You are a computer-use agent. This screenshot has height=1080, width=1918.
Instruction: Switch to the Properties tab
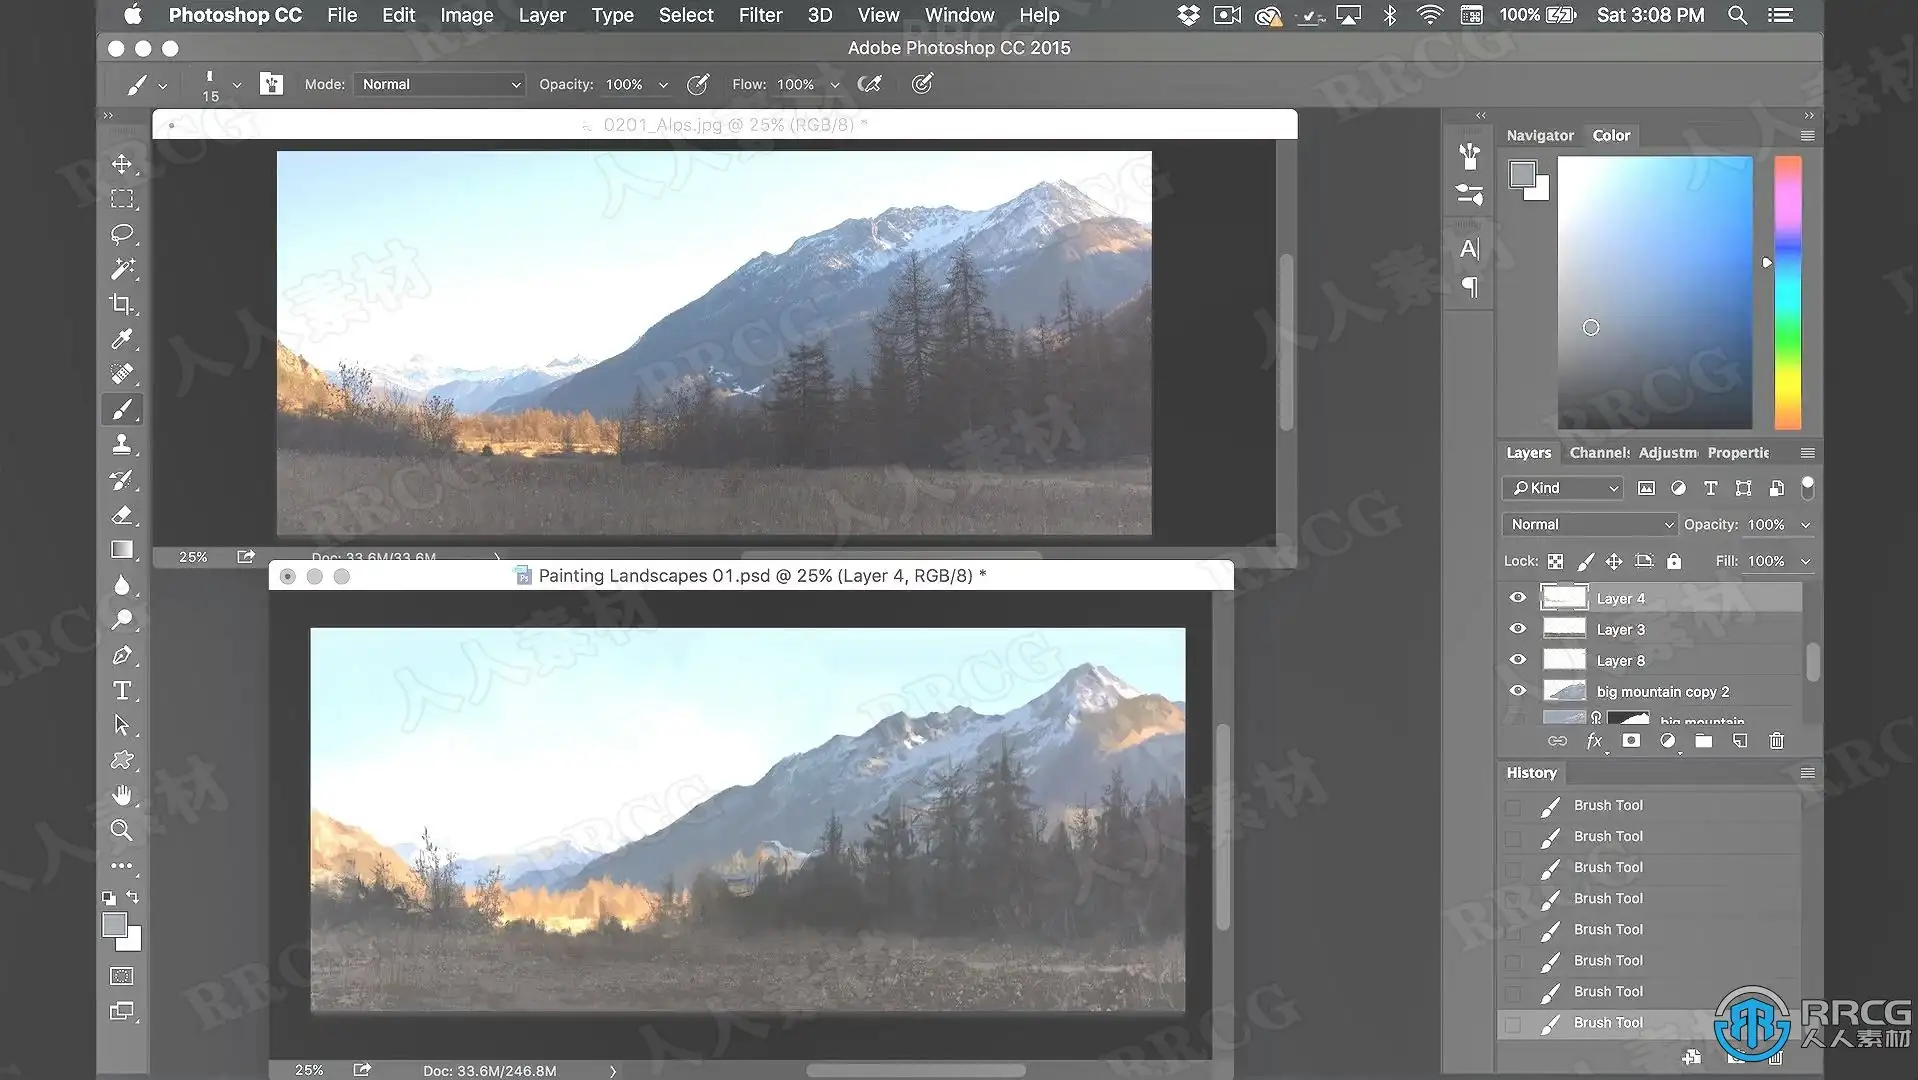point(1738,453)
